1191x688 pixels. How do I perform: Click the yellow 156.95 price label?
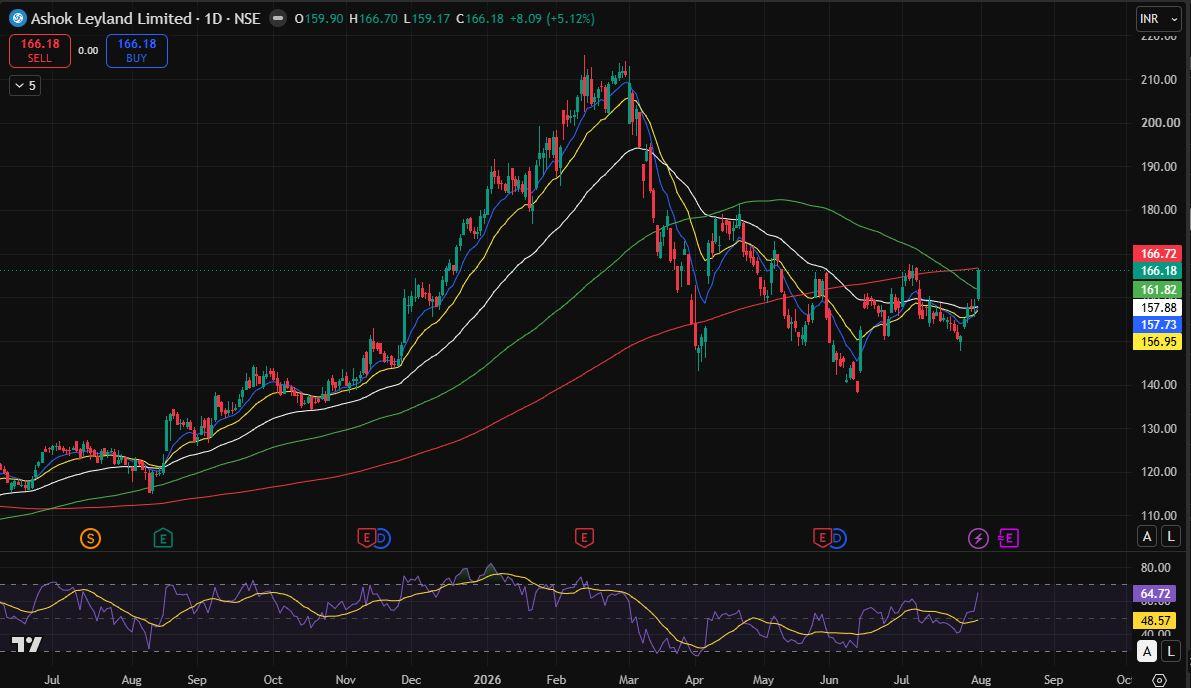click(1158, 342)
